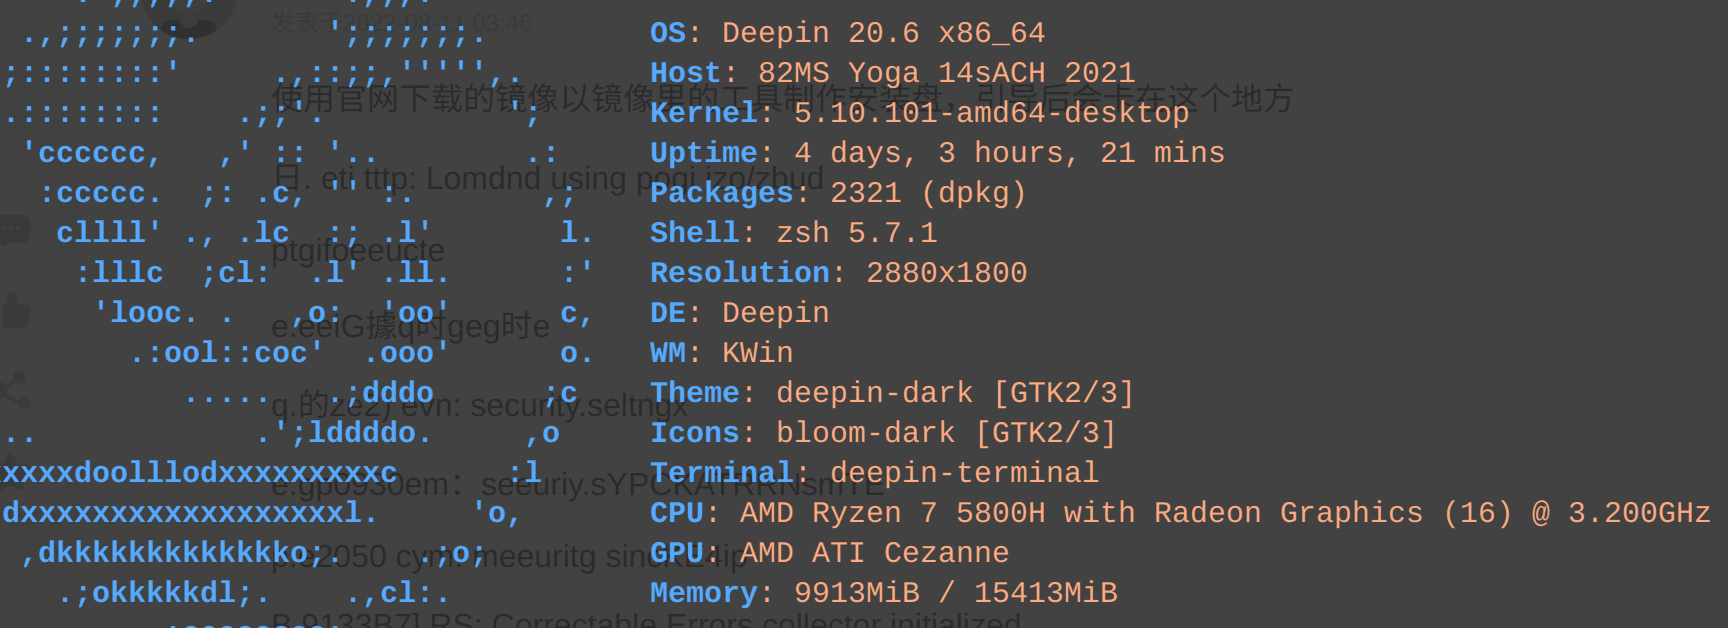The image size is (1728, 628).
Task: Click the Memory usage line
Action: [883, 593]
